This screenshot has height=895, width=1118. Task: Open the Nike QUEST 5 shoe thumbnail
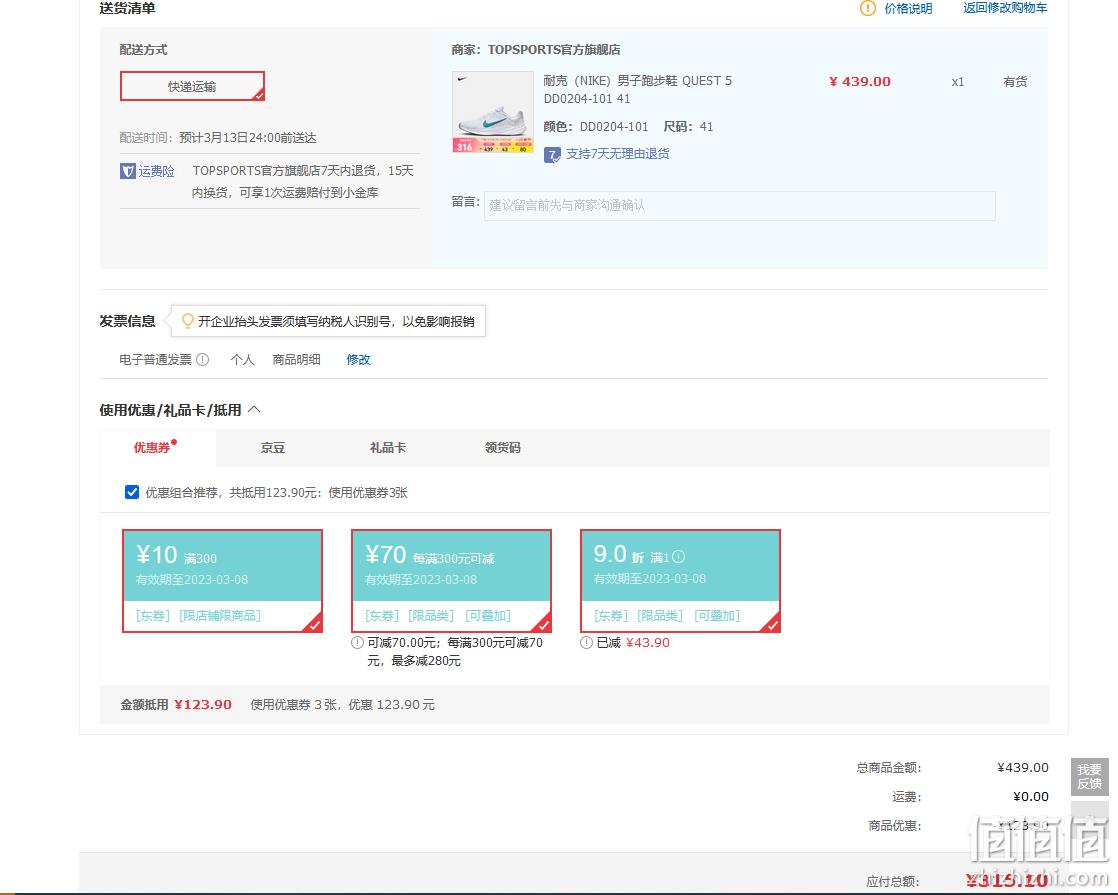click(493, 112)
